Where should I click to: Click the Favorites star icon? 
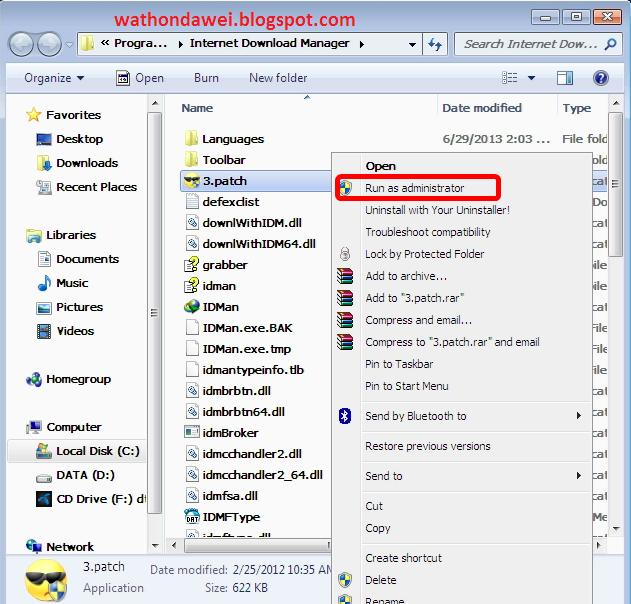[34, 115]
